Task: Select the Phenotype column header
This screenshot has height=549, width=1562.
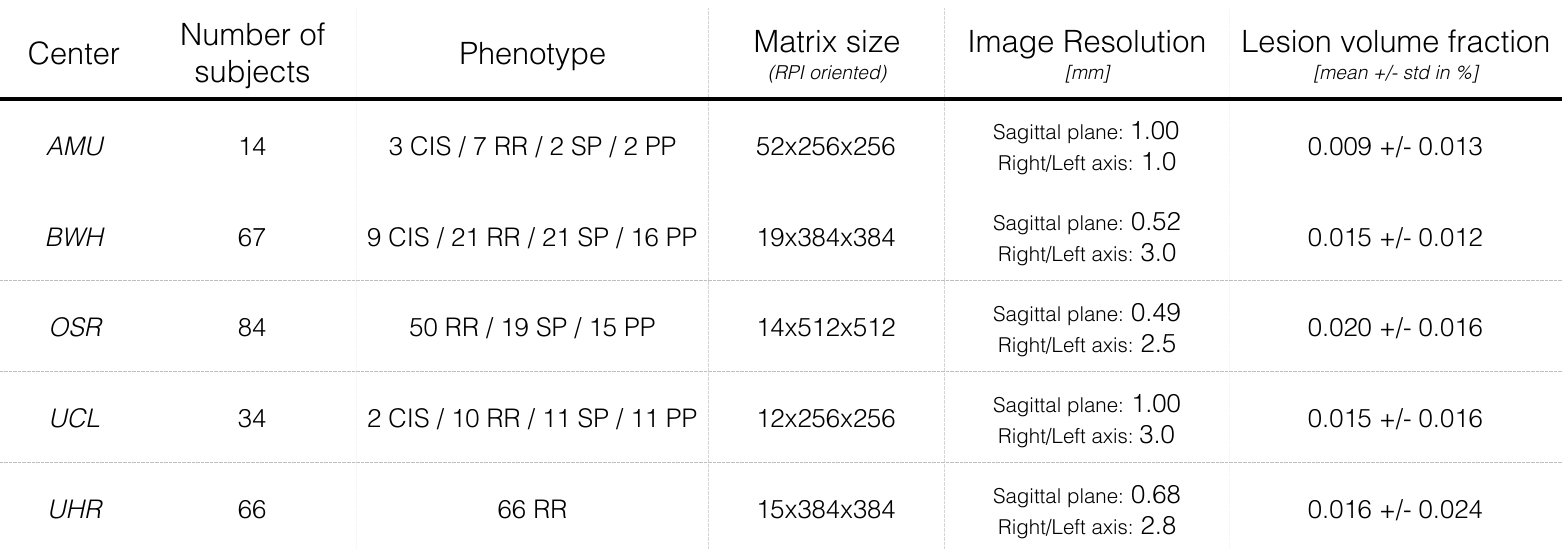Action: [532, 54]
